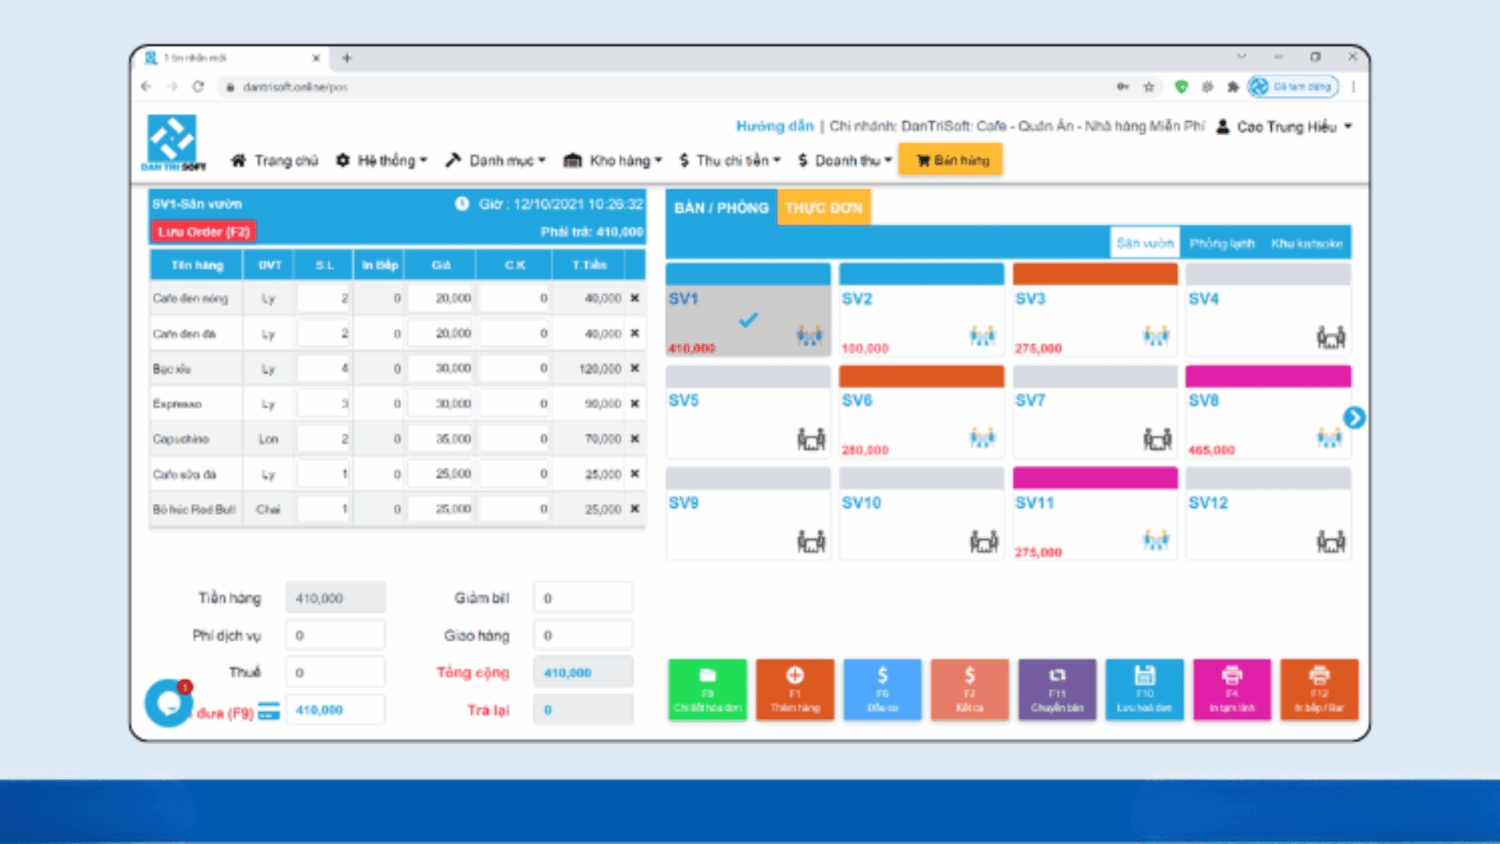Select the Phòng lạnh area tab
Image resolution: width=1500 pixels, height=844 pixels.
[x=1221, y=244]
